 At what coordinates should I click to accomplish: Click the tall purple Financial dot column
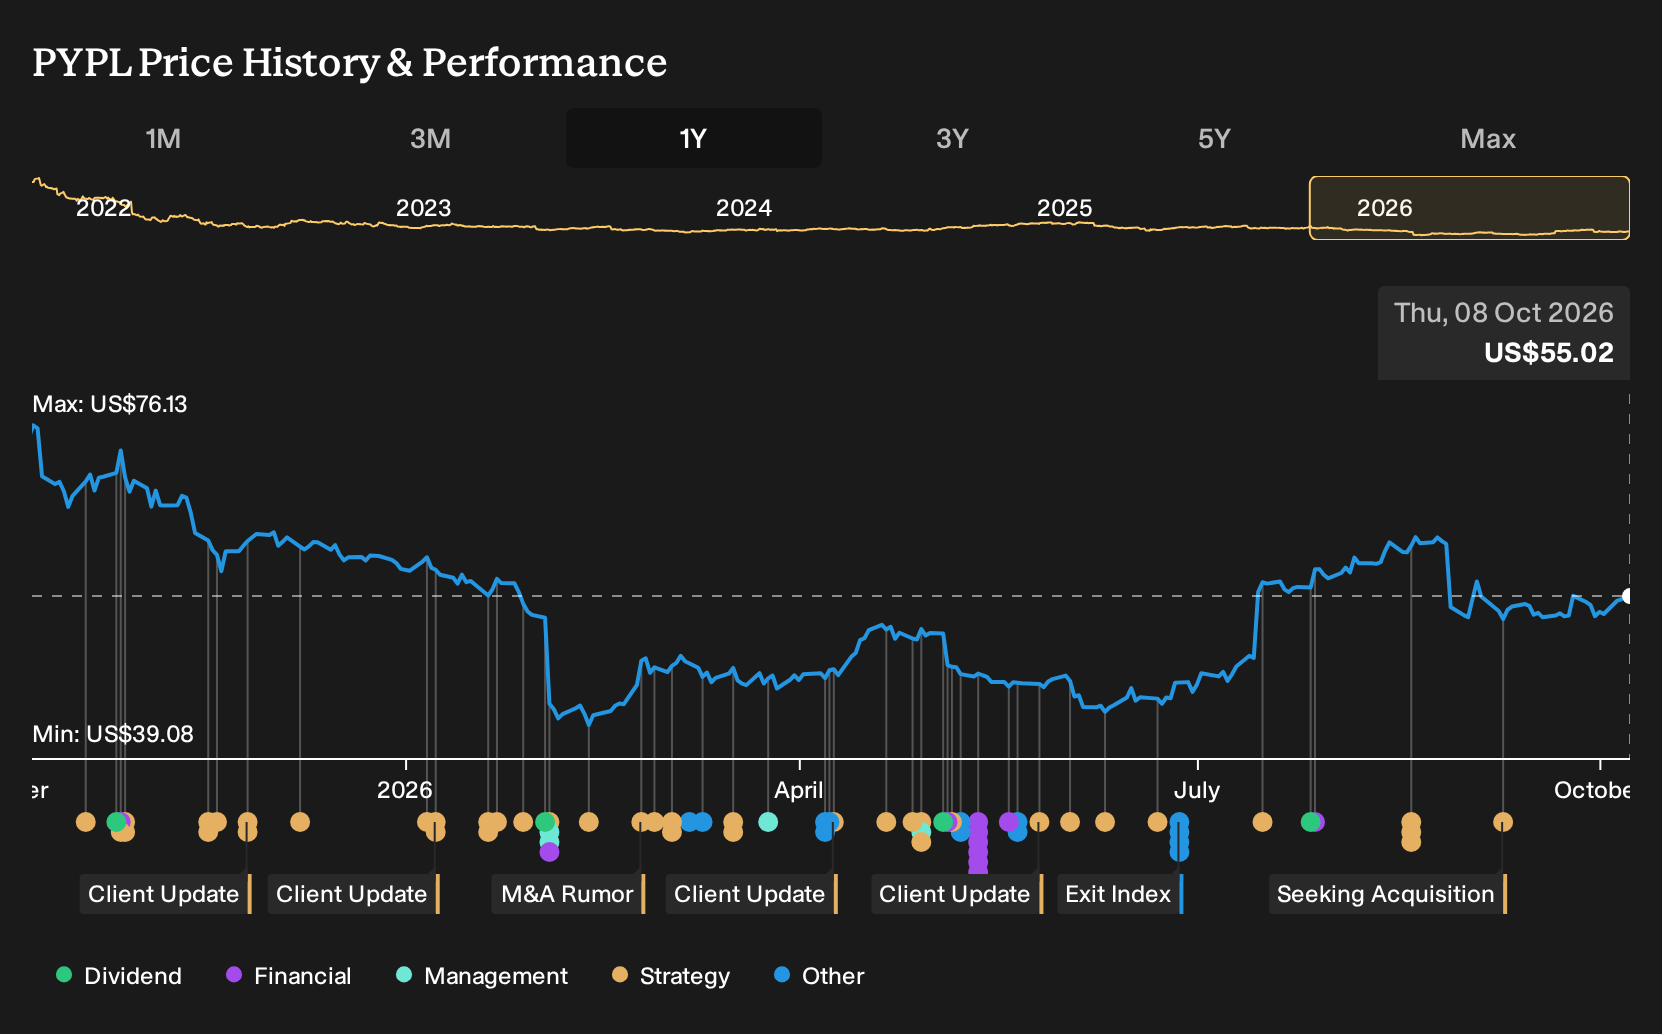(978, 845)
